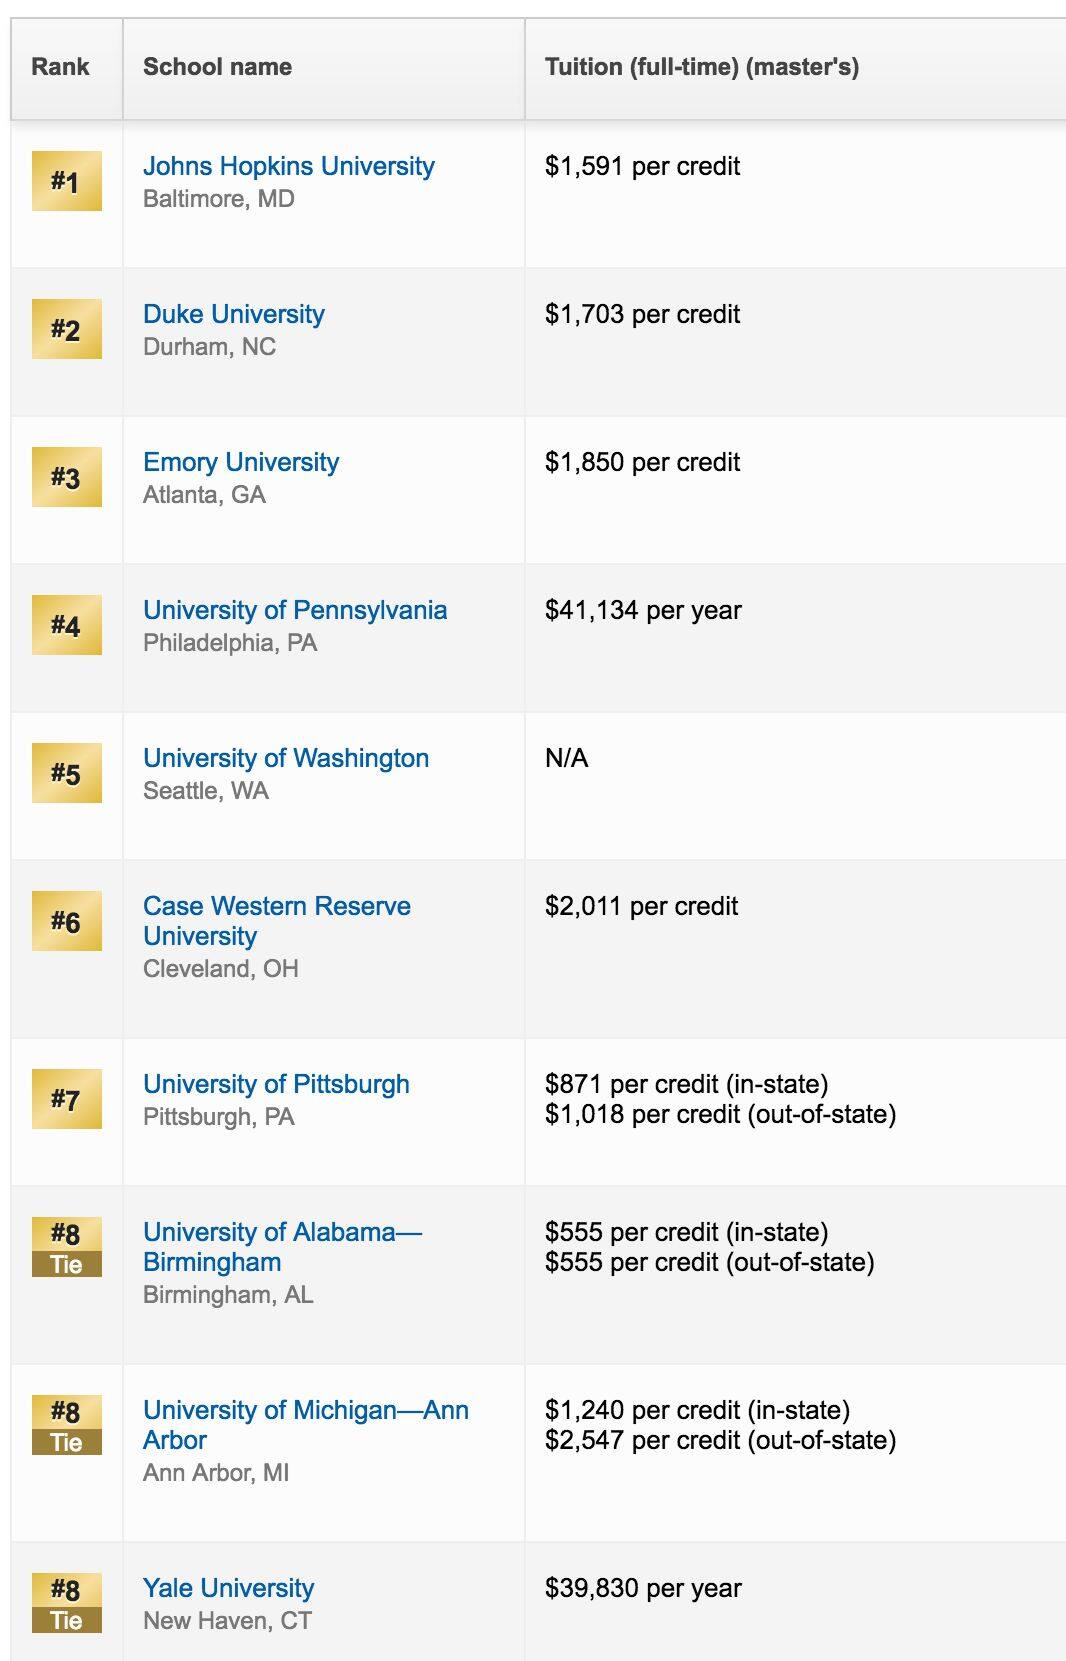Open Case Western Reserve University link

[276, 921]
